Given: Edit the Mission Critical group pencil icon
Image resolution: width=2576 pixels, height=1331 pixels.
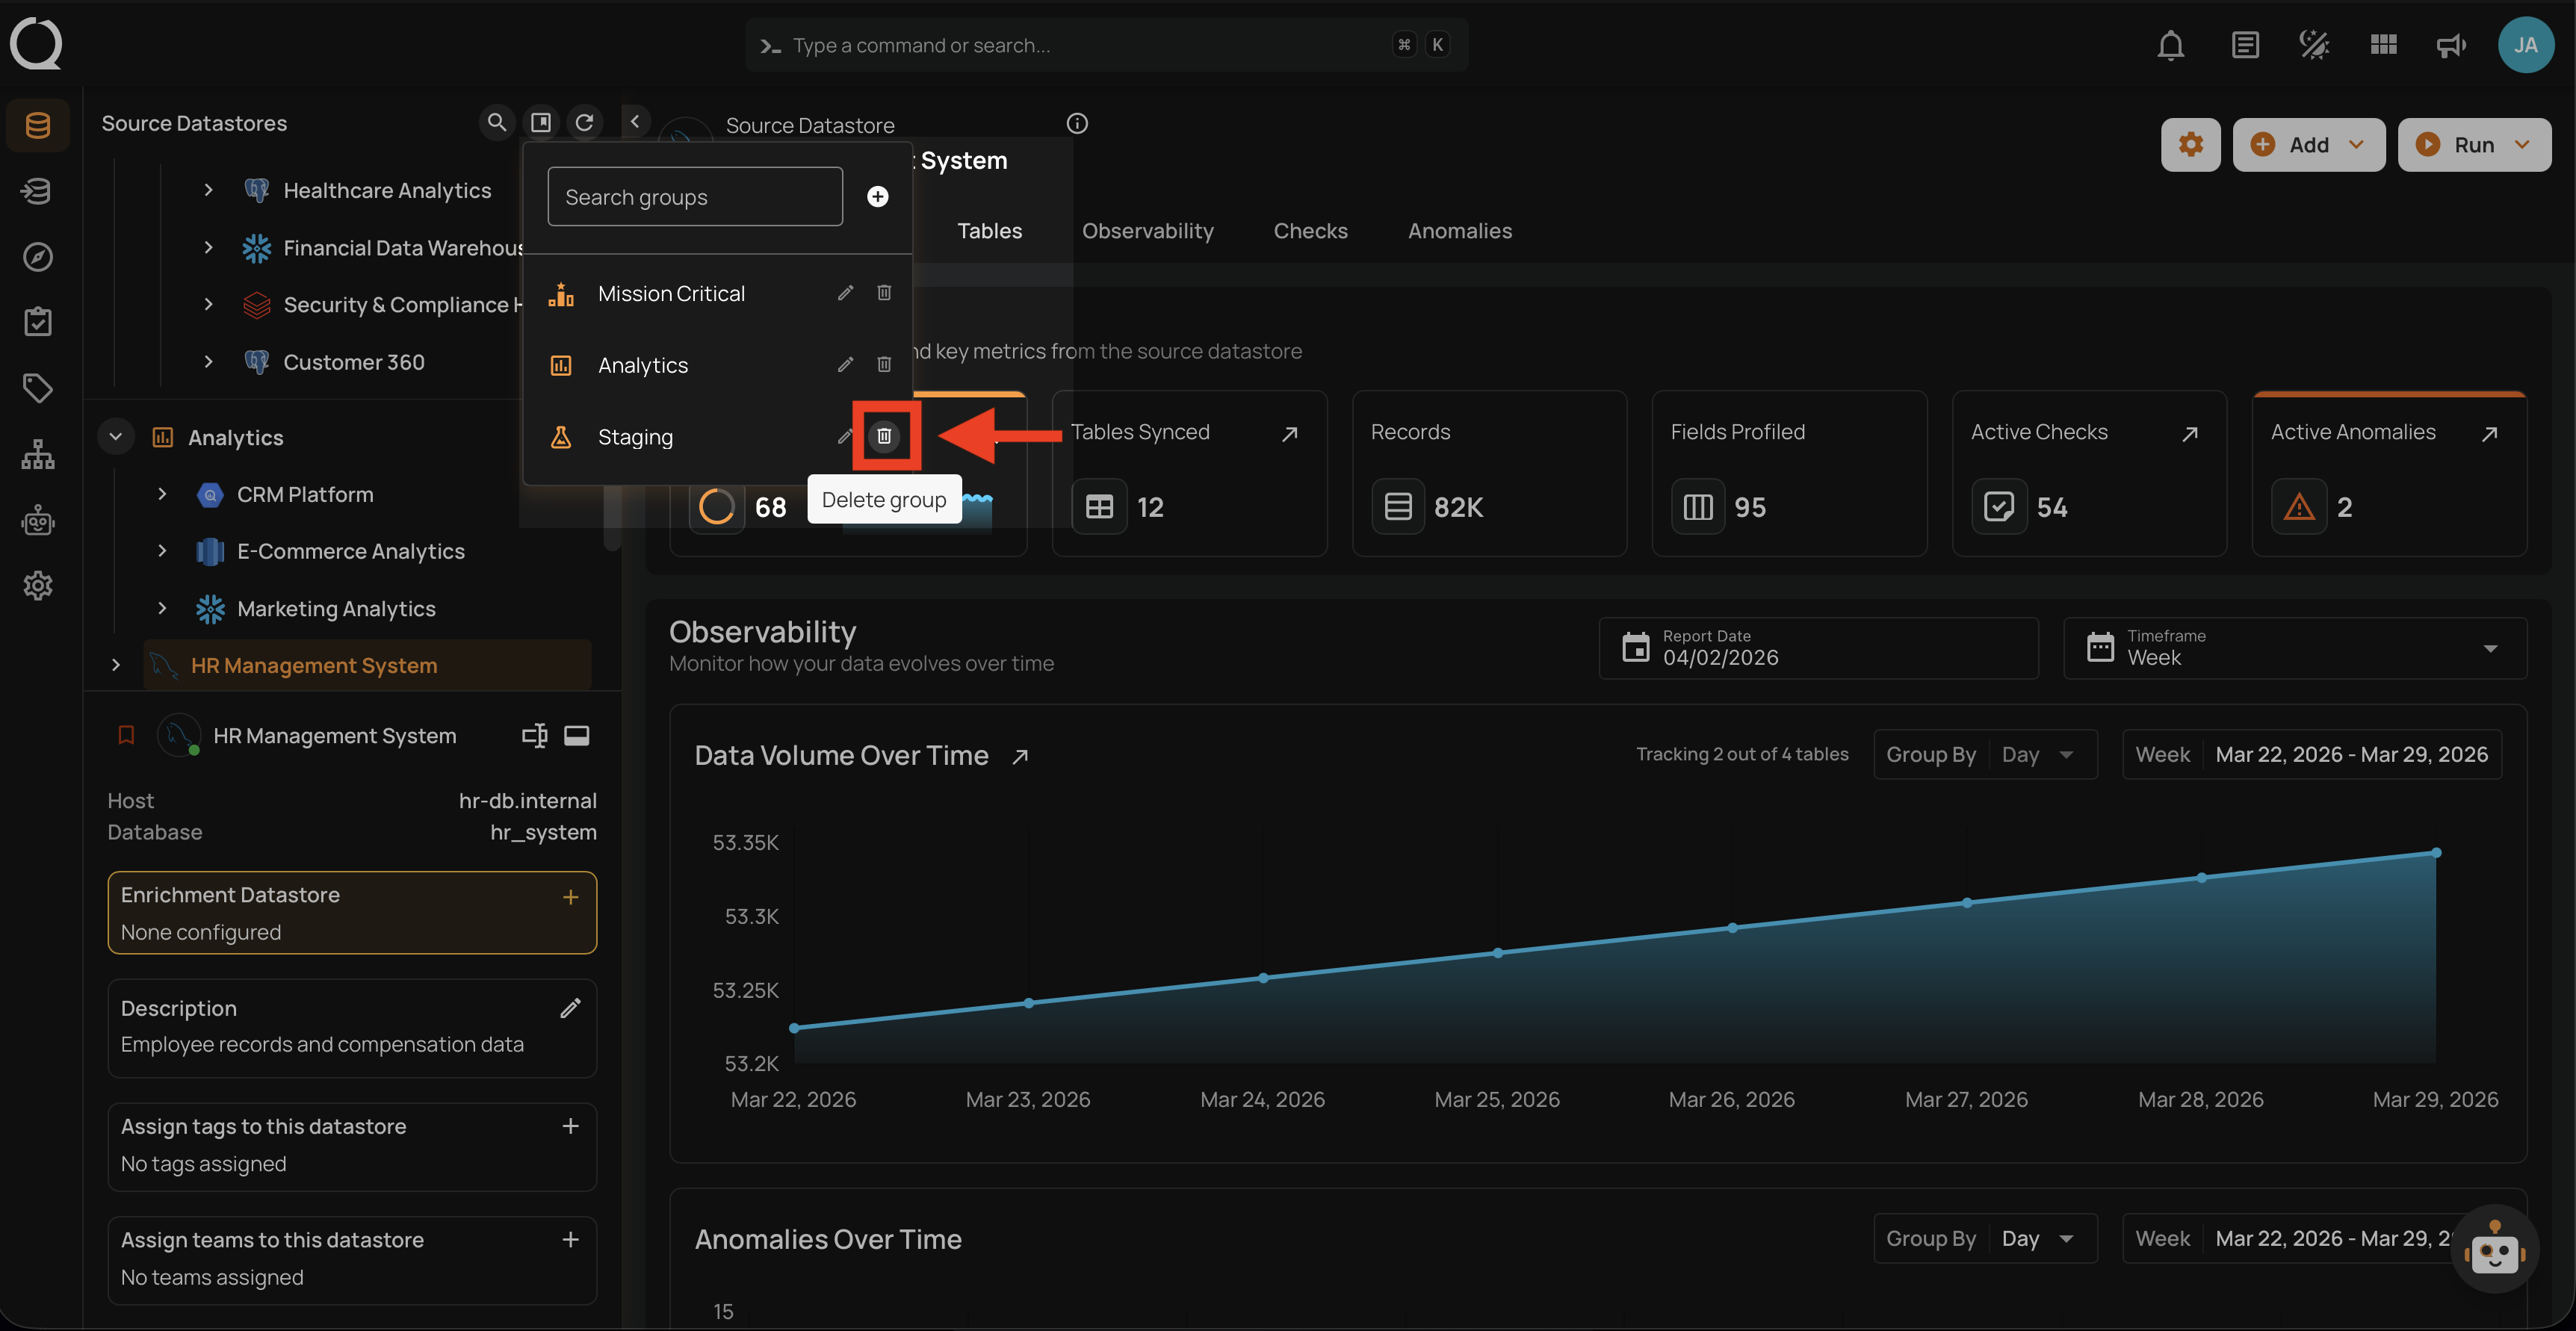Looking at the screenshot, I should click(845, 293).
